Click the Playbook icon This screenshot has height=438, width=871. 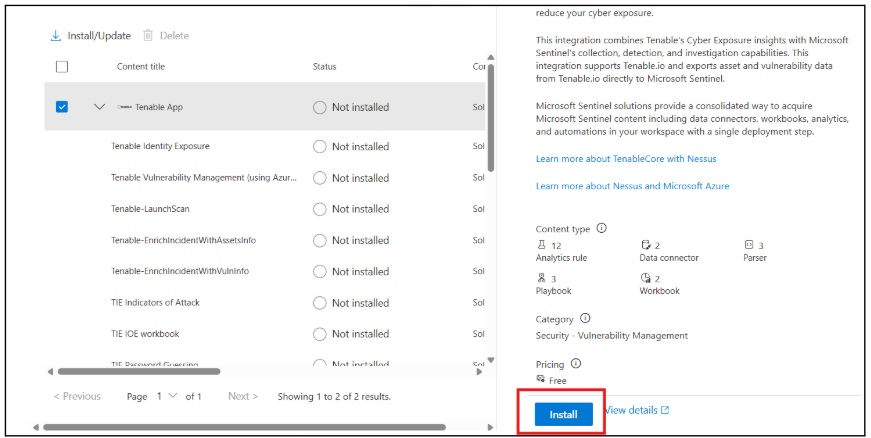541,278
